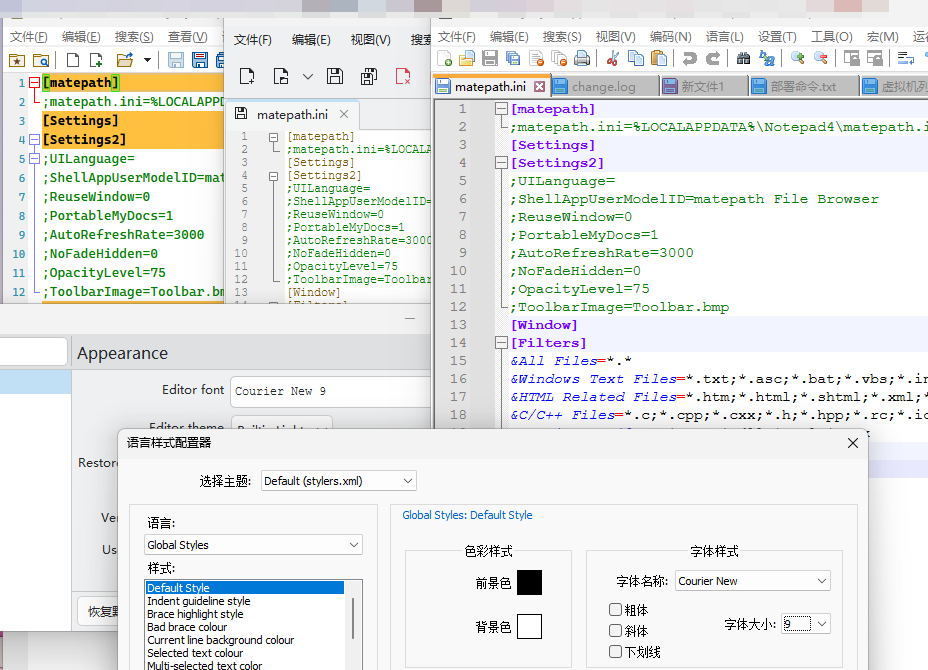The height and width of the screenshot is (670, 928).
Task: Click the Save All toolbar icon
Action: pos(513,56)
